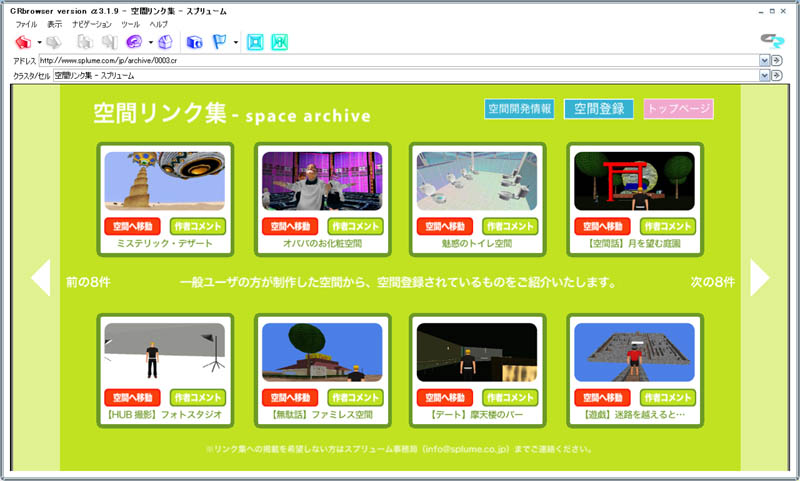800x481 pixels.
Task: Click the teal fullscreen view icon
Action: tap(280, 42)
